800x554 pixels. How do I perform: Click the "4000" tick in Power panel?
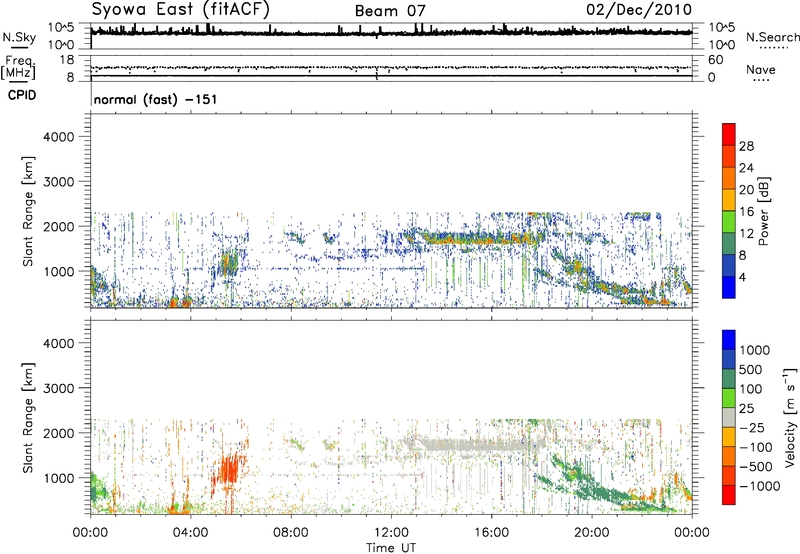59,137
